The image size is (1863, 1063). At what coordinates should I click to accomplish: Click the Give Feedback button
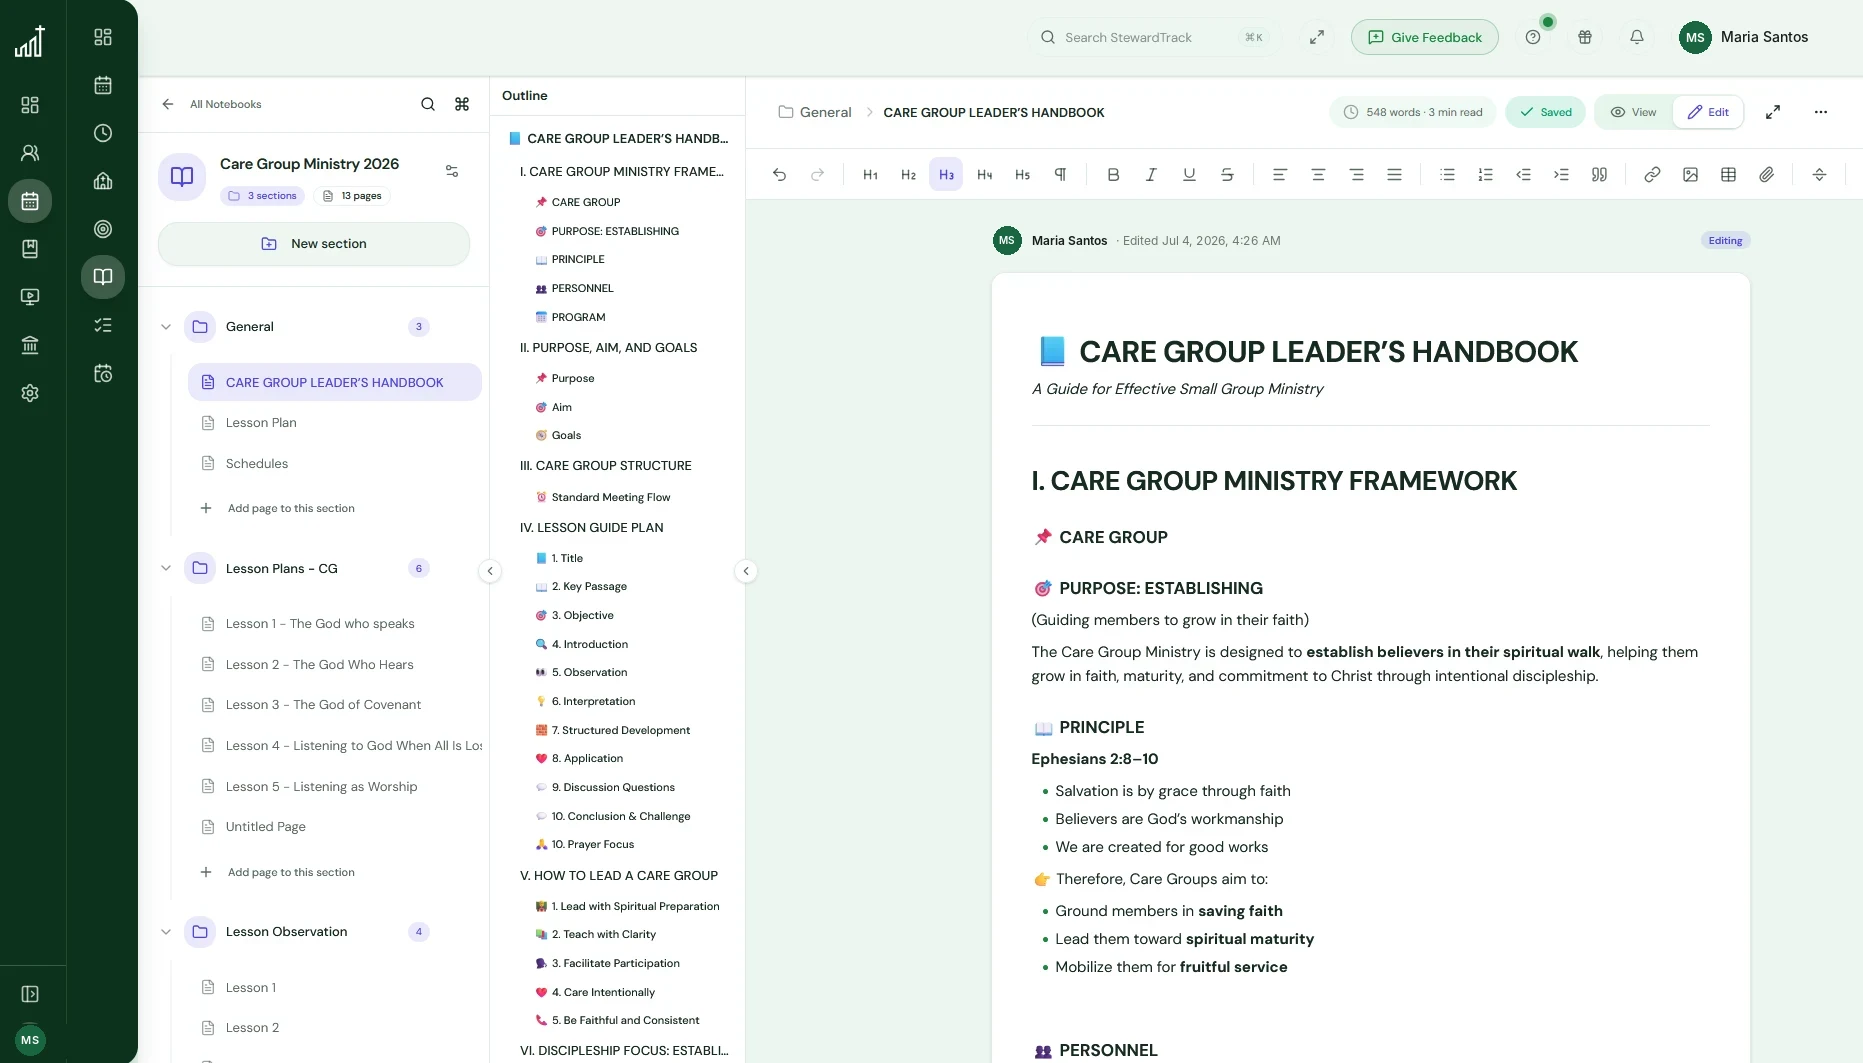point(1424,37)
